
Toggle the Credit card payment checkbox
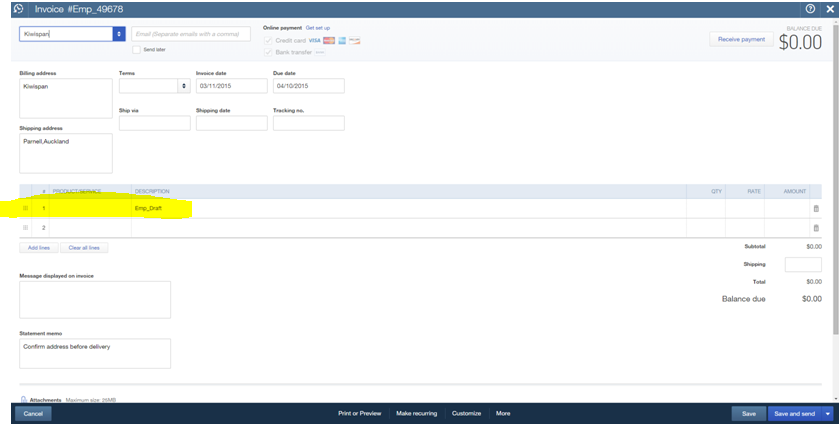pos(267,40)
